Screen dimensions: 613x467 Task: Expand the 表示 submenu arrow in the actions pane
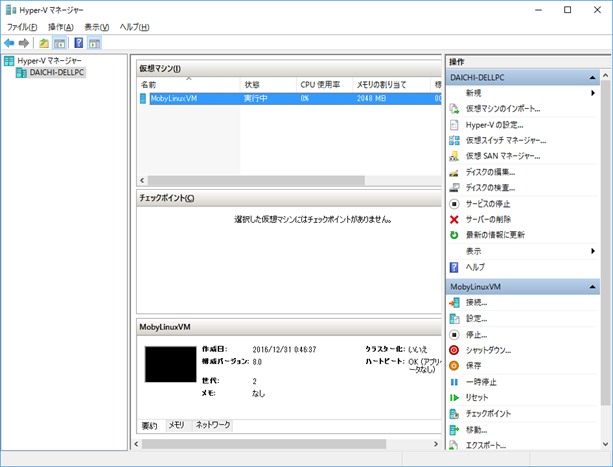593,251
